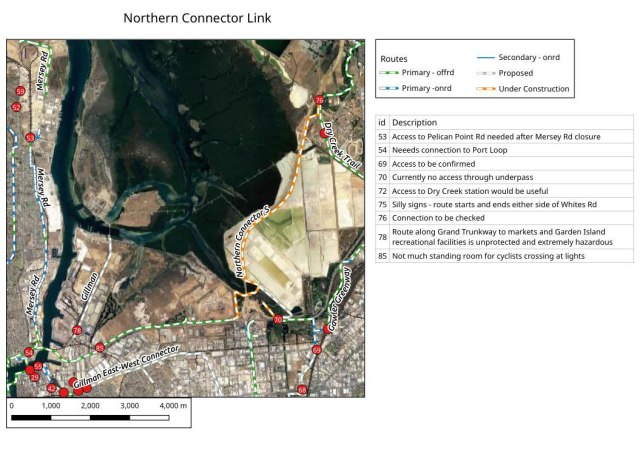This screenshot has width=640, height=455.
Task: Click marker 85 on Gillman East-West Connector
Action: (x=99, y=348)
